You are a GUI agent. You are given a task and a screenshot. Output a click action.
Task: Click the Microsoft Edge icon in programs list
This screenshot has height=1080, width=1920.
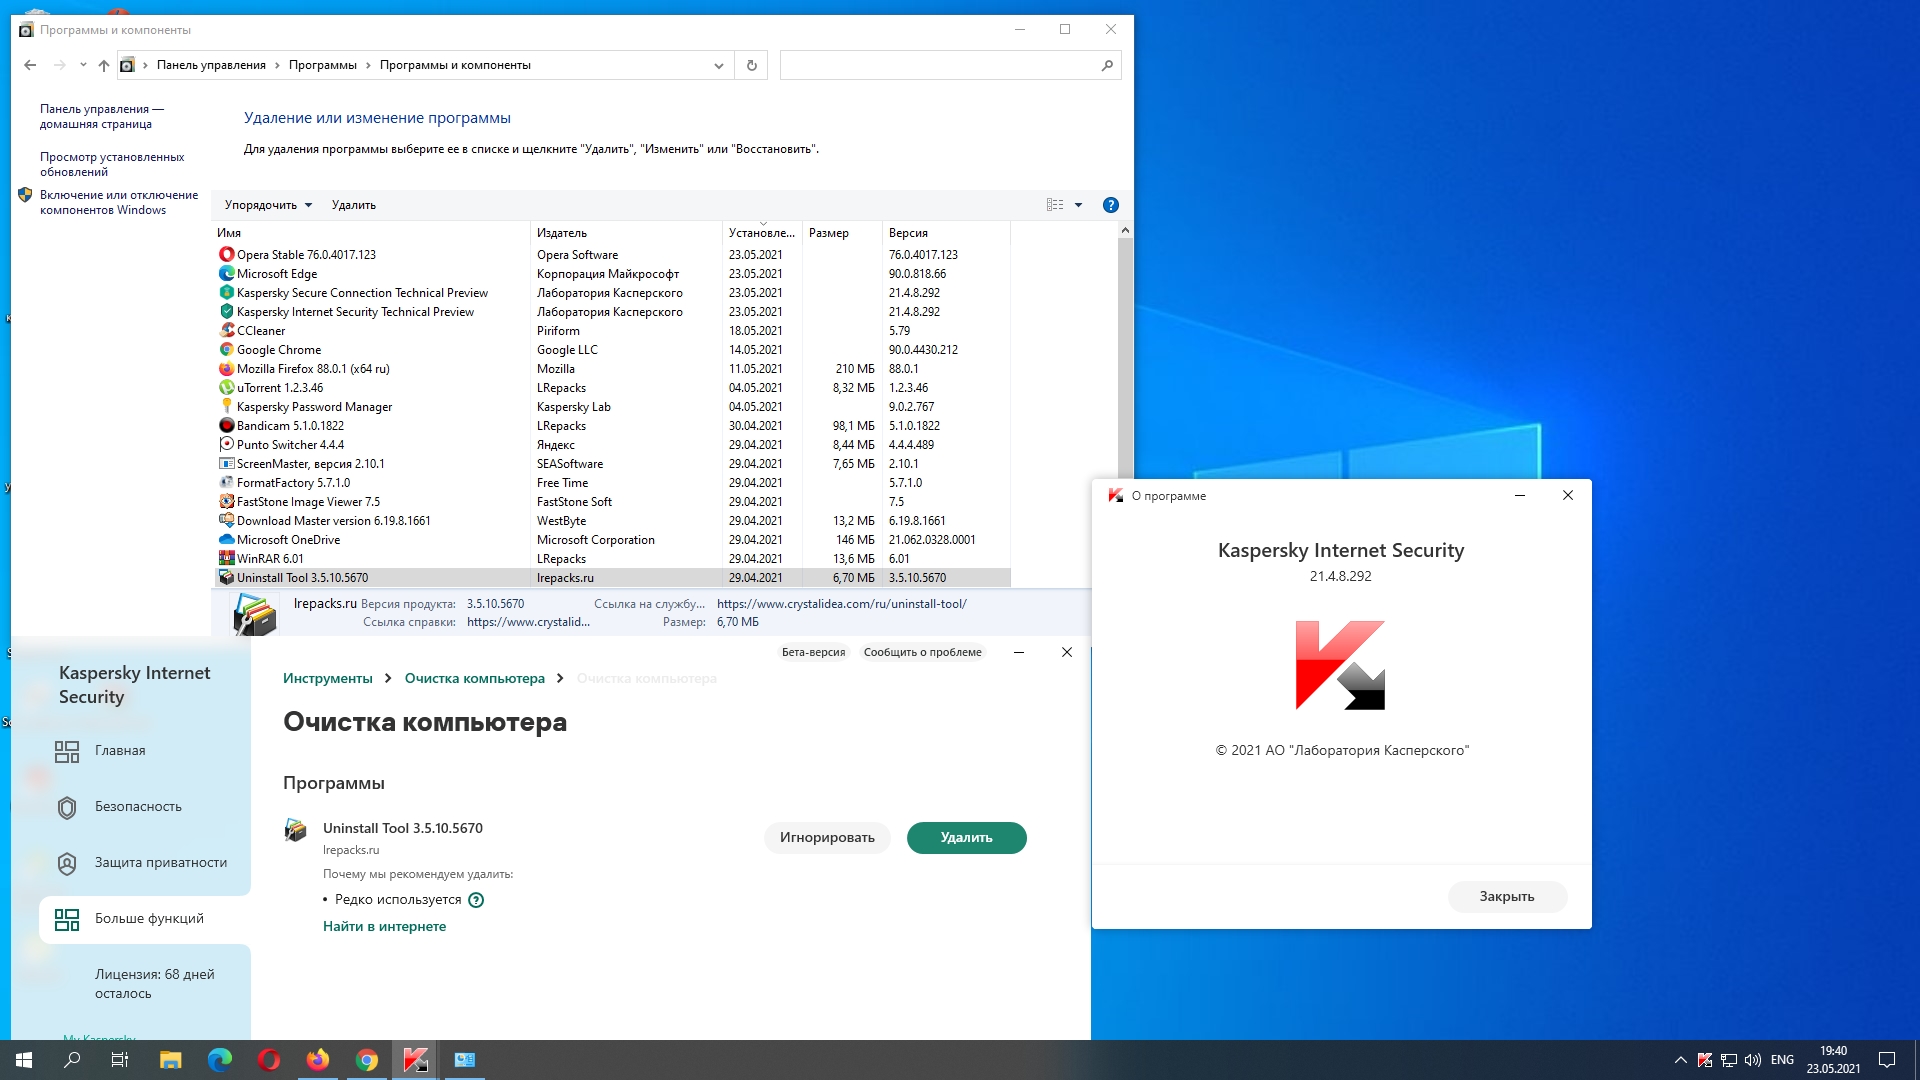pyautogui.click(x=227, y=273)
